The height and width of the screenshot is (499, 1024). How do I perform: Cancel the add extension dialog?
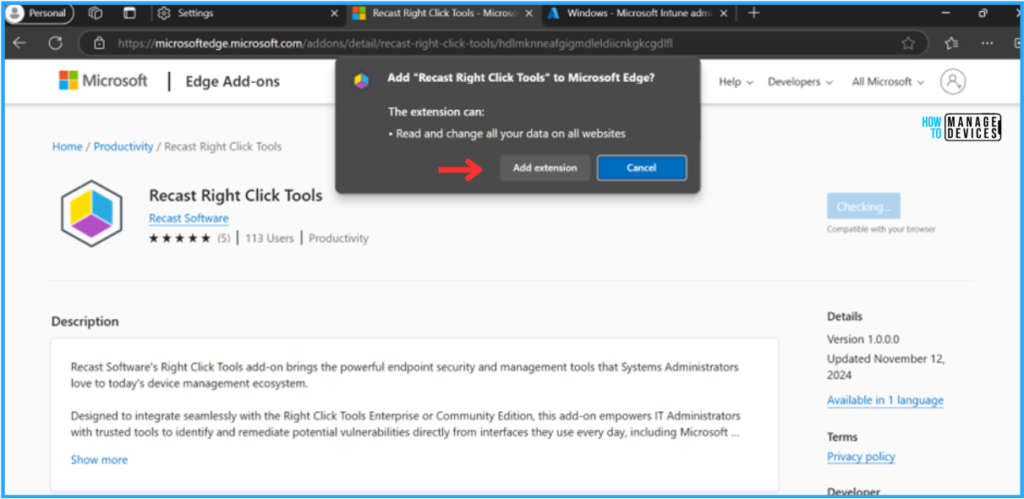(x=641, y=168)
